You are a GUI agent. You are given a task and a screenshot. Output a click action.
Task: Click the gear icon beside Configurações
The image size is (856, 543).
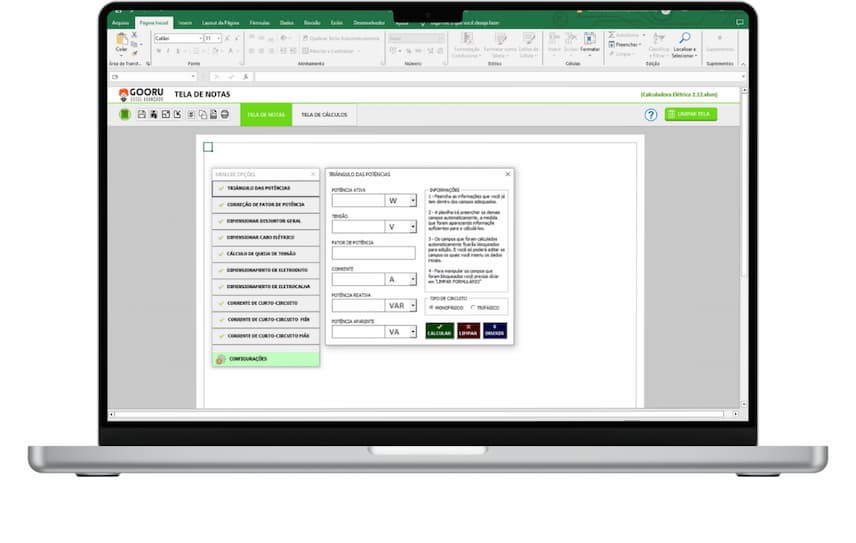click(x=221, y=359)
